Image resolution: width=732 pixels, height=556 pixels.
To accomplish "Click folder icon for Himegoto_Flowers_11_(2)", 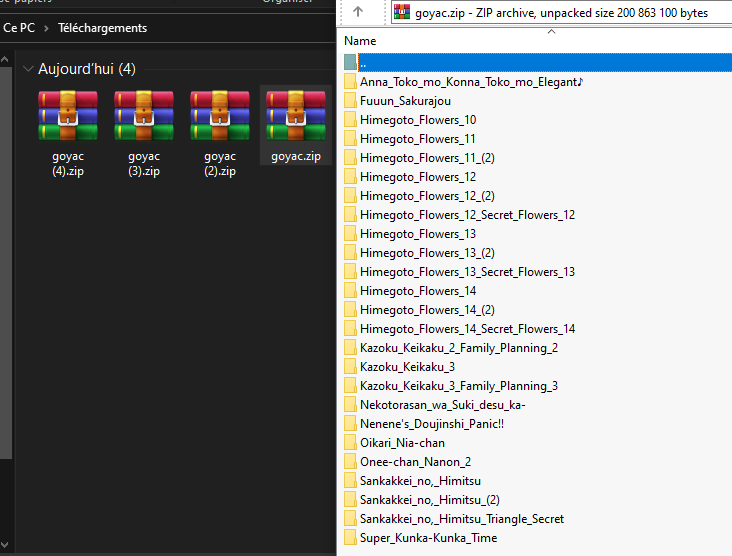I will pos(350,157).
